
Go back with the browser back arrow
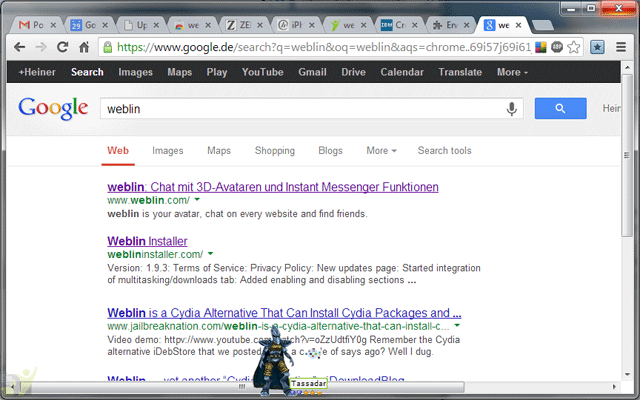19,47
